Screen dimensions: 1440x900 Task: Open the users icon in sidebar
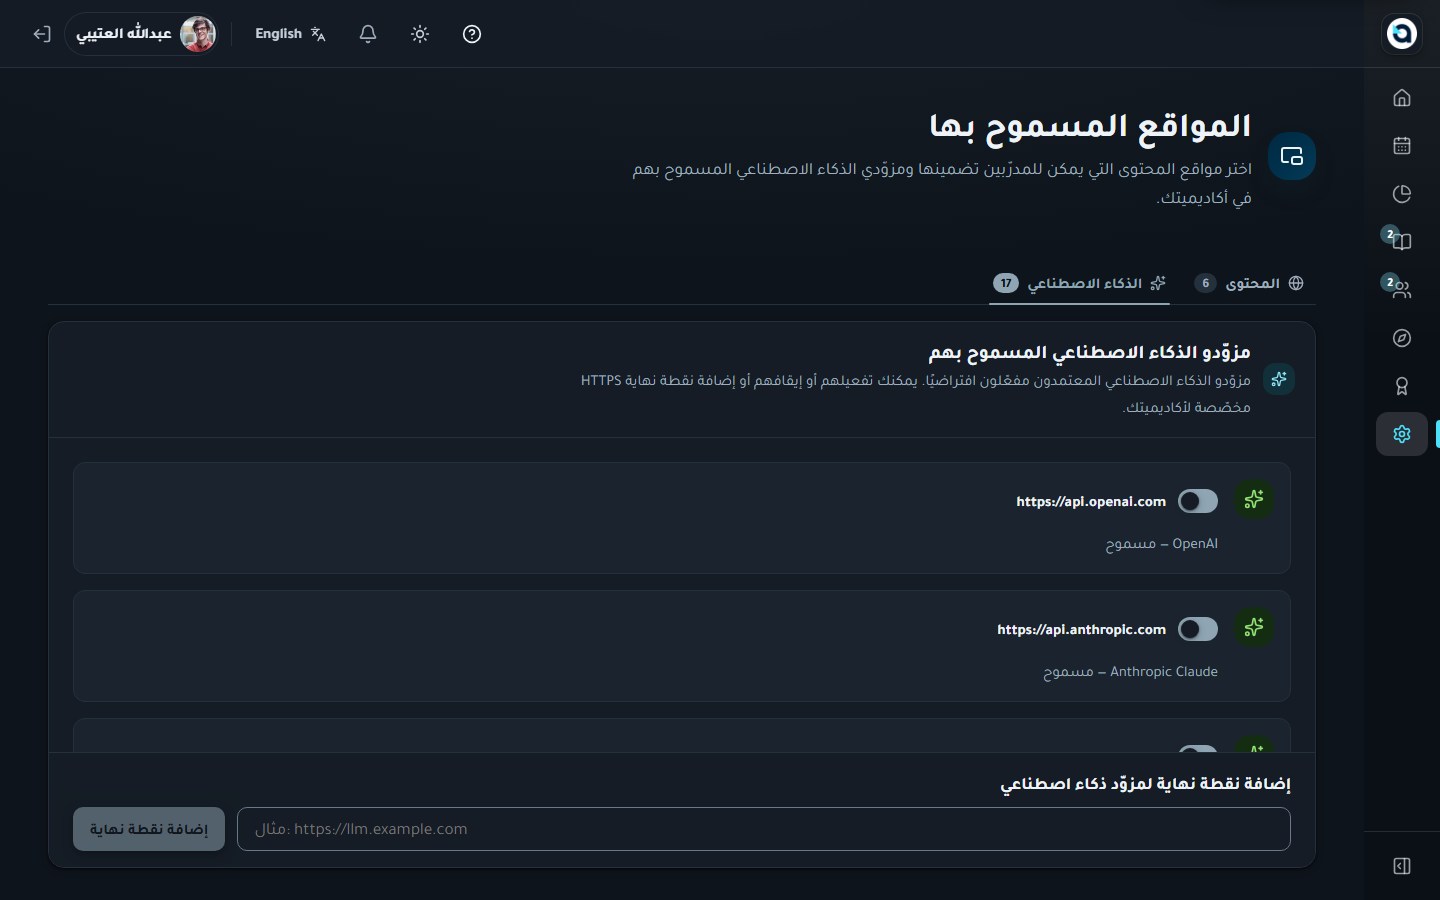click(1402, 290)
